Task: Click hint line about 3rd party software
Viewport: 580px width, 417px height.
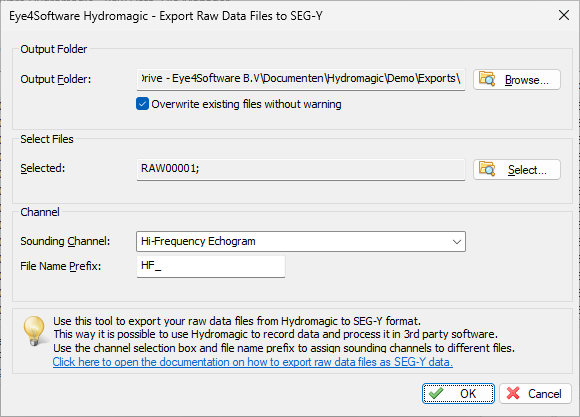Action: tap(276, 334)
